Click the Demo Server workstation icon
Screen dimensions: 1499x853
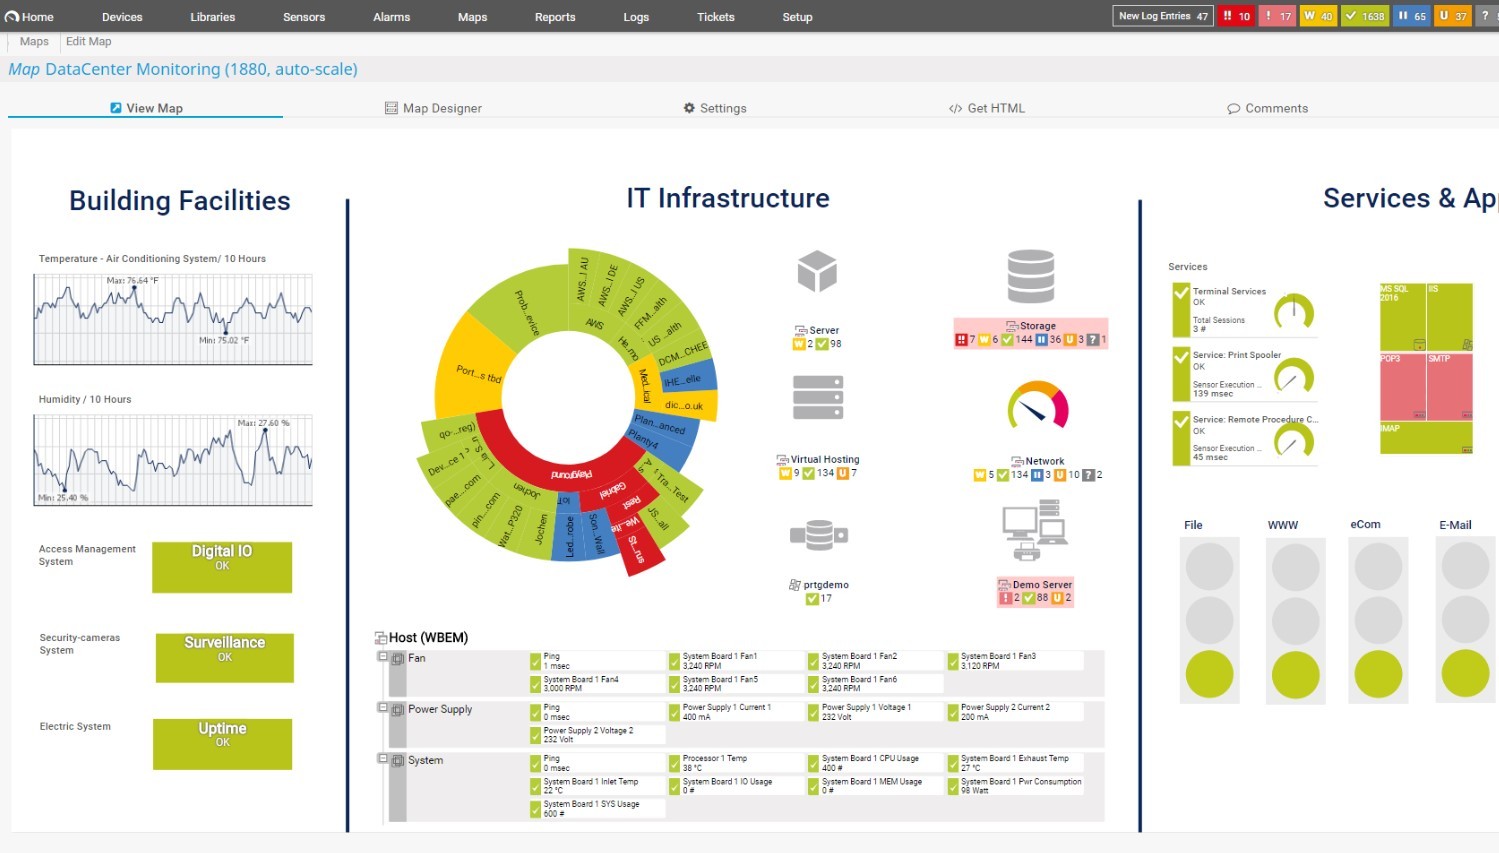1035,528
